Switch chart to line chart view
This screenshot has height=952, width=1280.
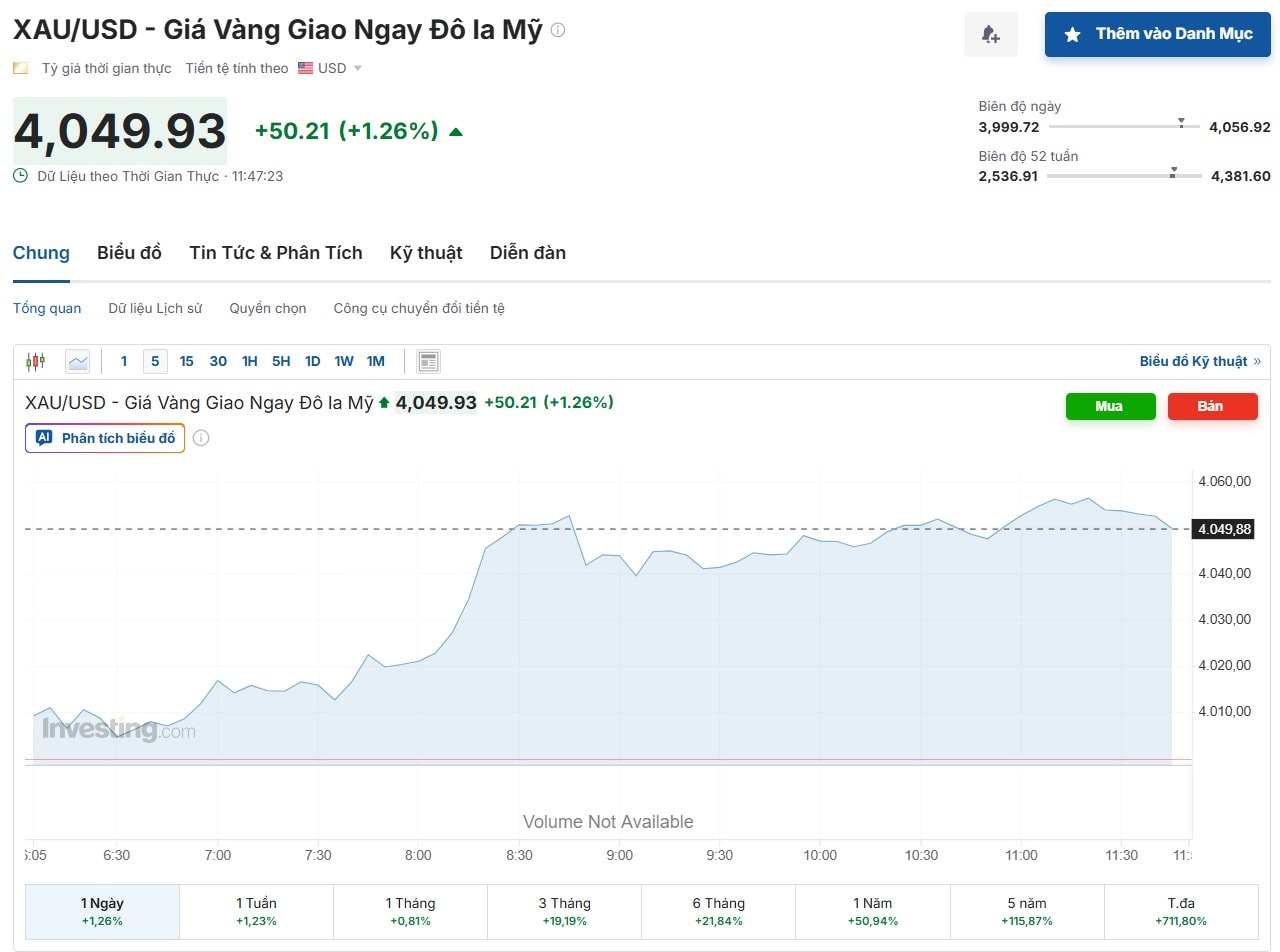(x=77, y=361)
